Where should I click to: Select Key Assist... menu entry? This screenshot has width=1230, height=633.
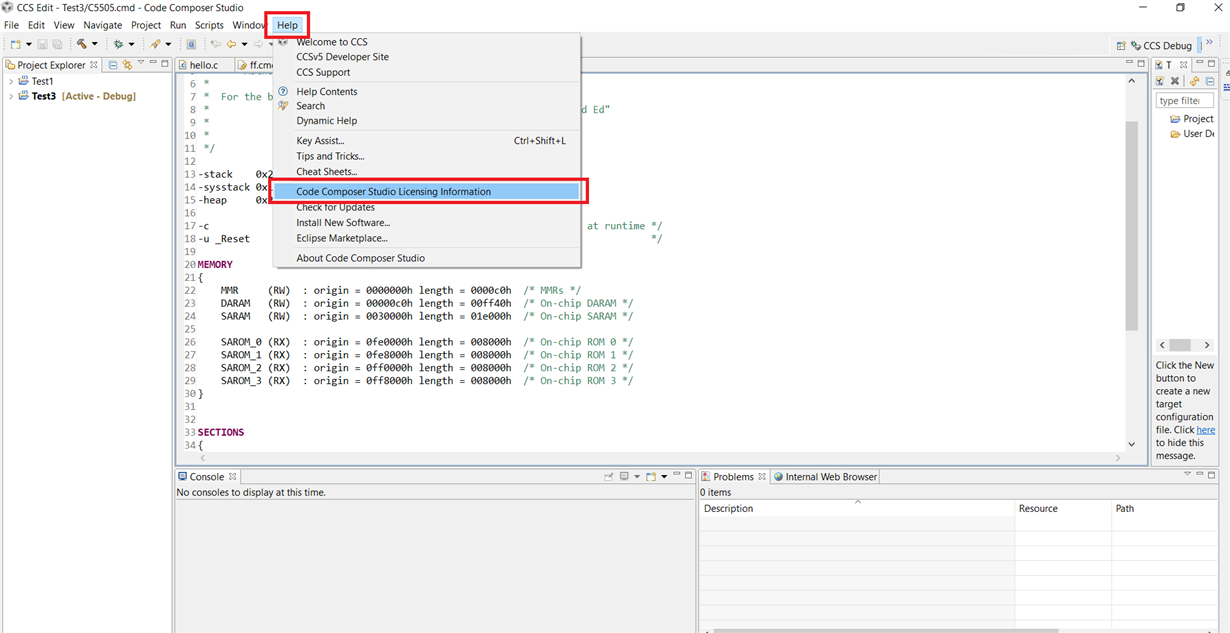click(x=427, y=141)
